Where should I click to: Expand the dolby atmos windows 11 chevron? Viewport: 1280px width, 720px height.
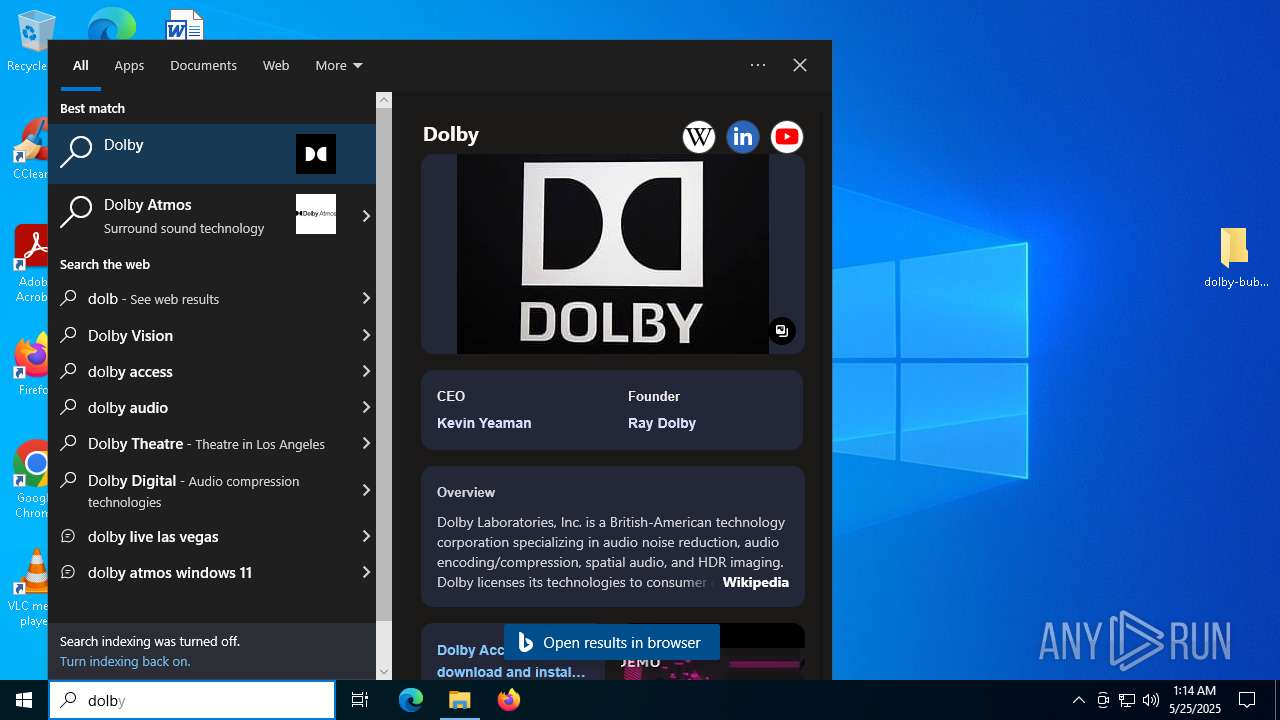click(x=366, y=572)
